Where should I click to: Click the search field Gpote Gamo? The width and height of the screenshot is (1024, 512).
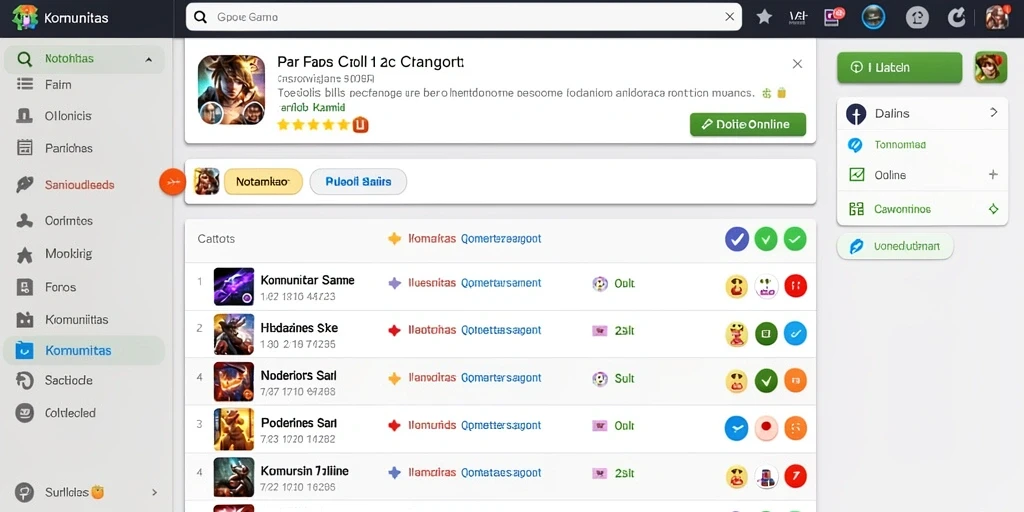pos(464,17)
